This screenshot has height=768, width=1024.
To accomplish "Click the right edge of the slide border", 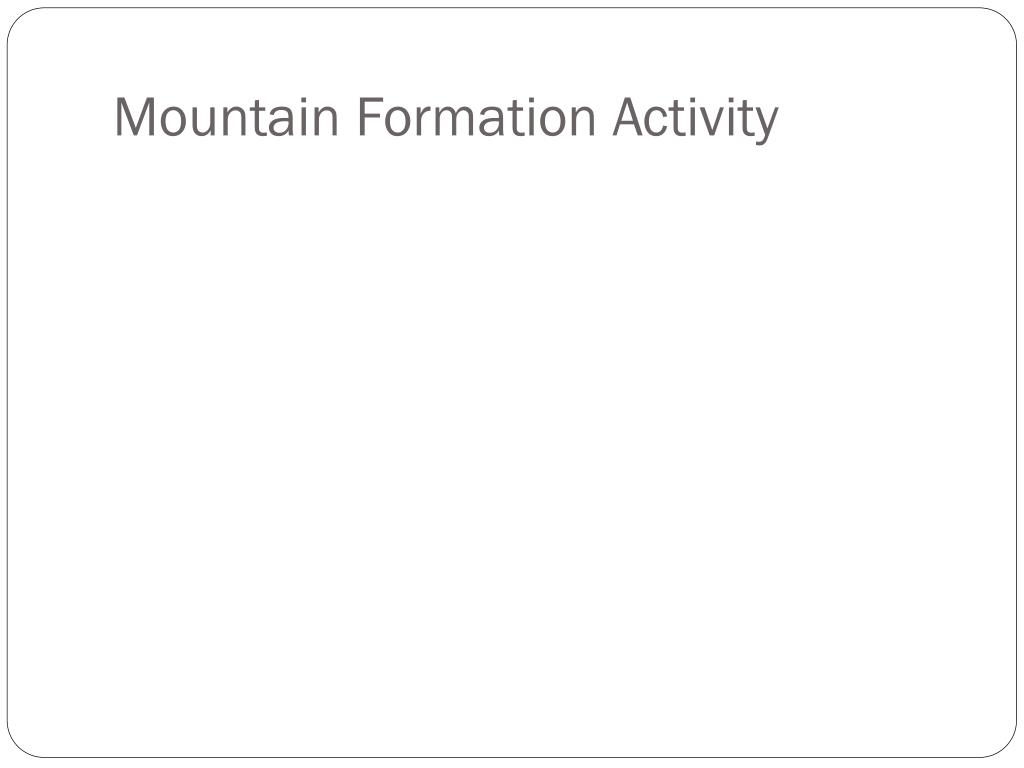I will [x=1016, y=384].
